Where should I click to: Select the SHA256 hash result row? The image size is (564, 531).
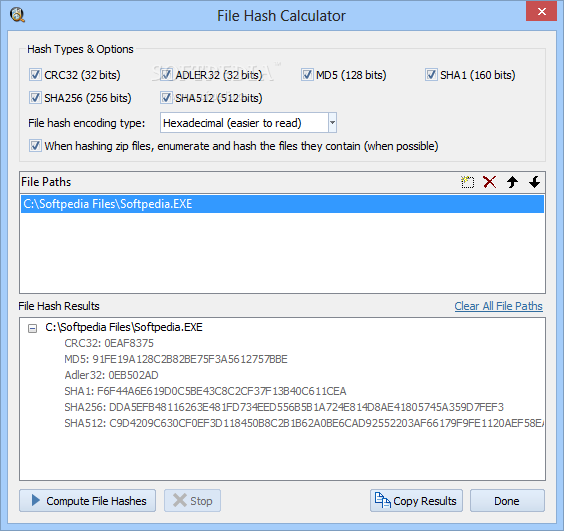coord(284,407)
